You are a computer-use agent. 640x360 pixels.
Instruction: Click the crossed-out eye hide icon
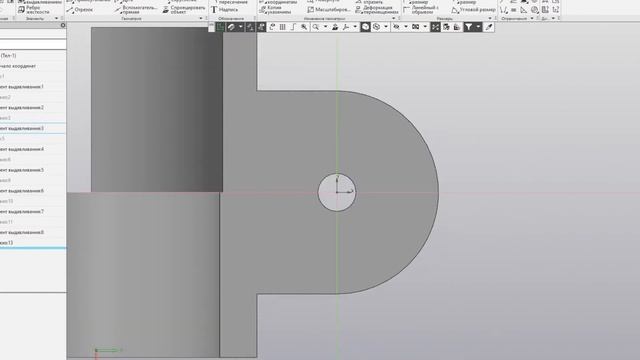point(396,27)
